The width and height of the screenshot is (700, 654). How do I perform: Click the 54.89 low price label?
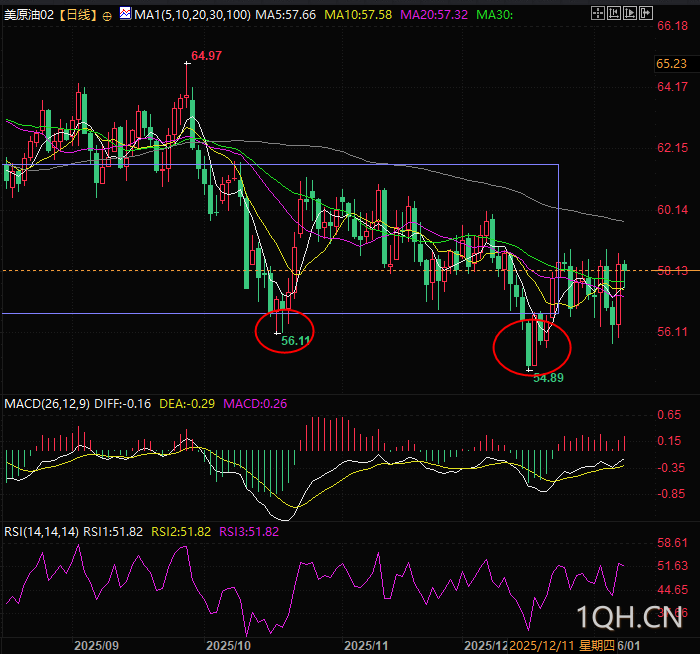coord(549,378)
